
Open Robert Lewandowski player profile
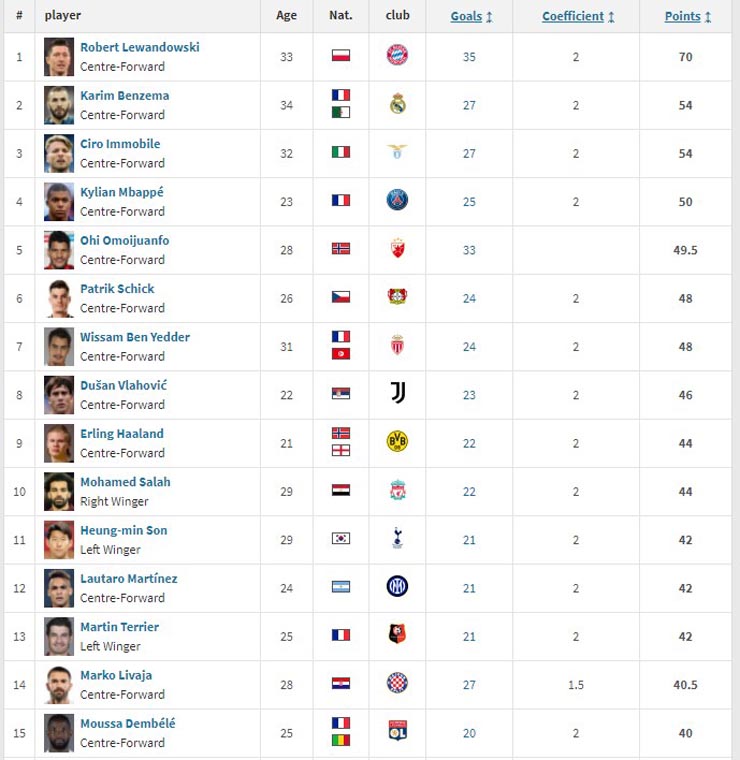pyautogui.click(x=139, y=47)
